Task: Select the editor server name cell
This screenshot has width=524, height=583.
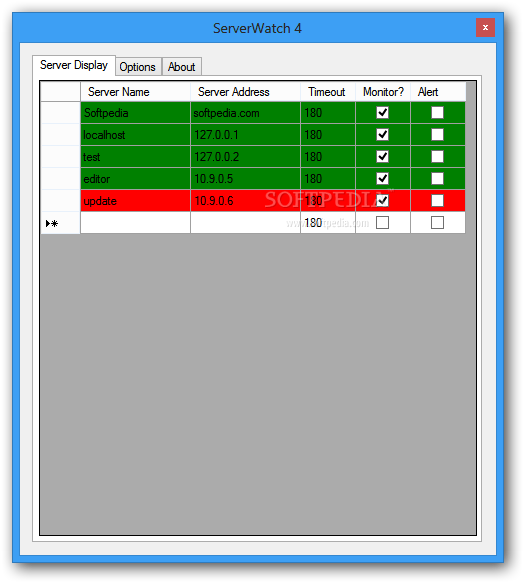Action: click(135, 178)
